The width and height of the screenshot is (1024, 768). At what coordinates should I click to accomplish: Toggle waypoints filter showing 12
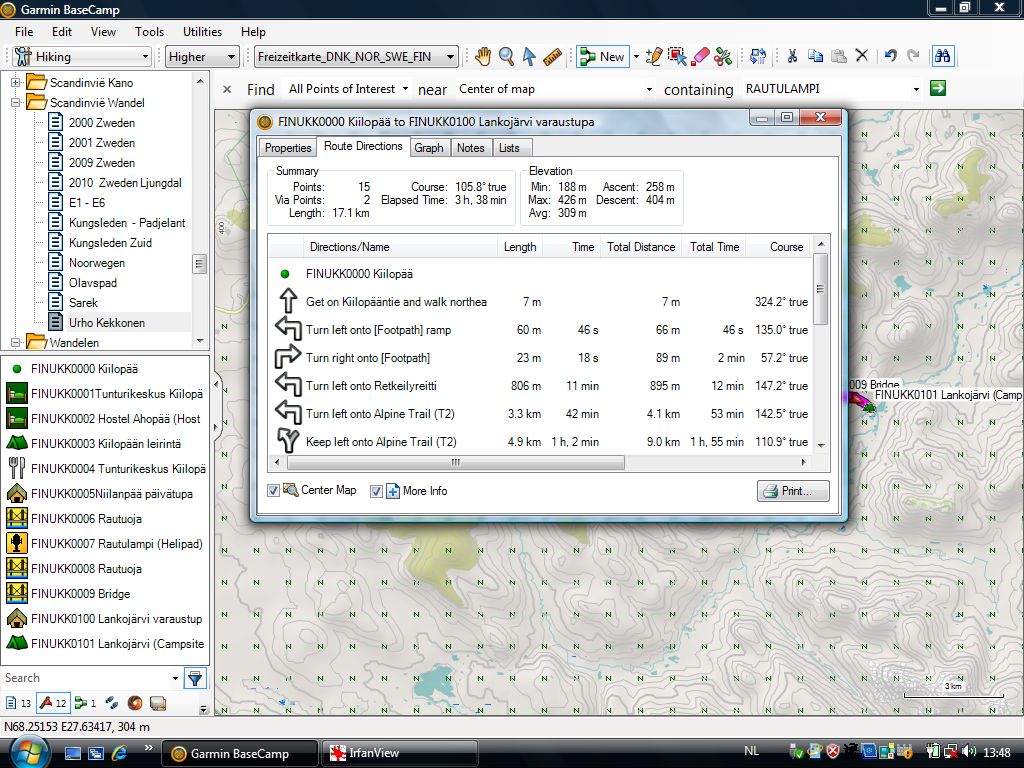[x=51, y=704]
